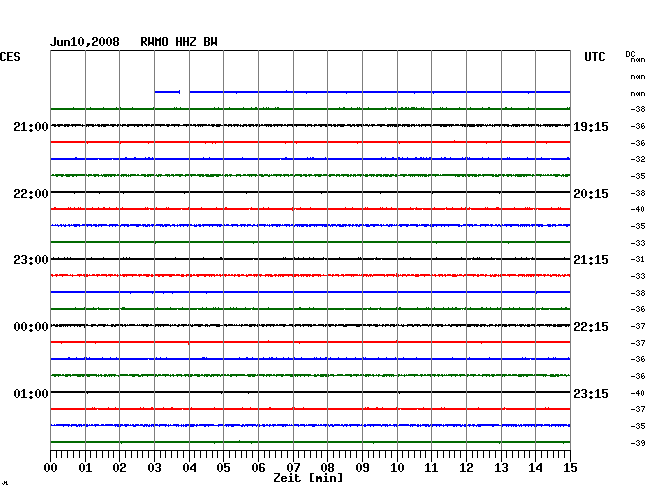Screen dimensions: 650x494
Task: Click DC value -38 beside the 20:15 row
Action: pyautogui.click(x=638, y=193)
